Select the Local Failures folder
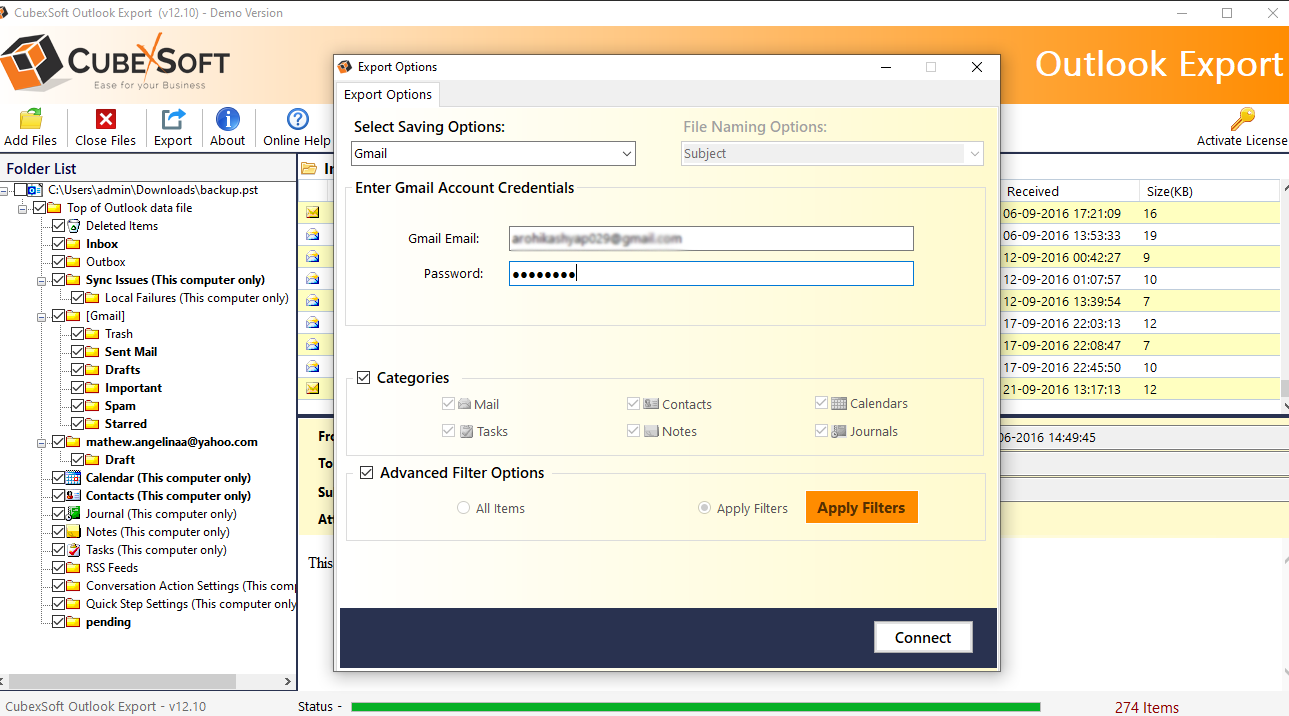1289x716 pixels. tap(196, 298)
